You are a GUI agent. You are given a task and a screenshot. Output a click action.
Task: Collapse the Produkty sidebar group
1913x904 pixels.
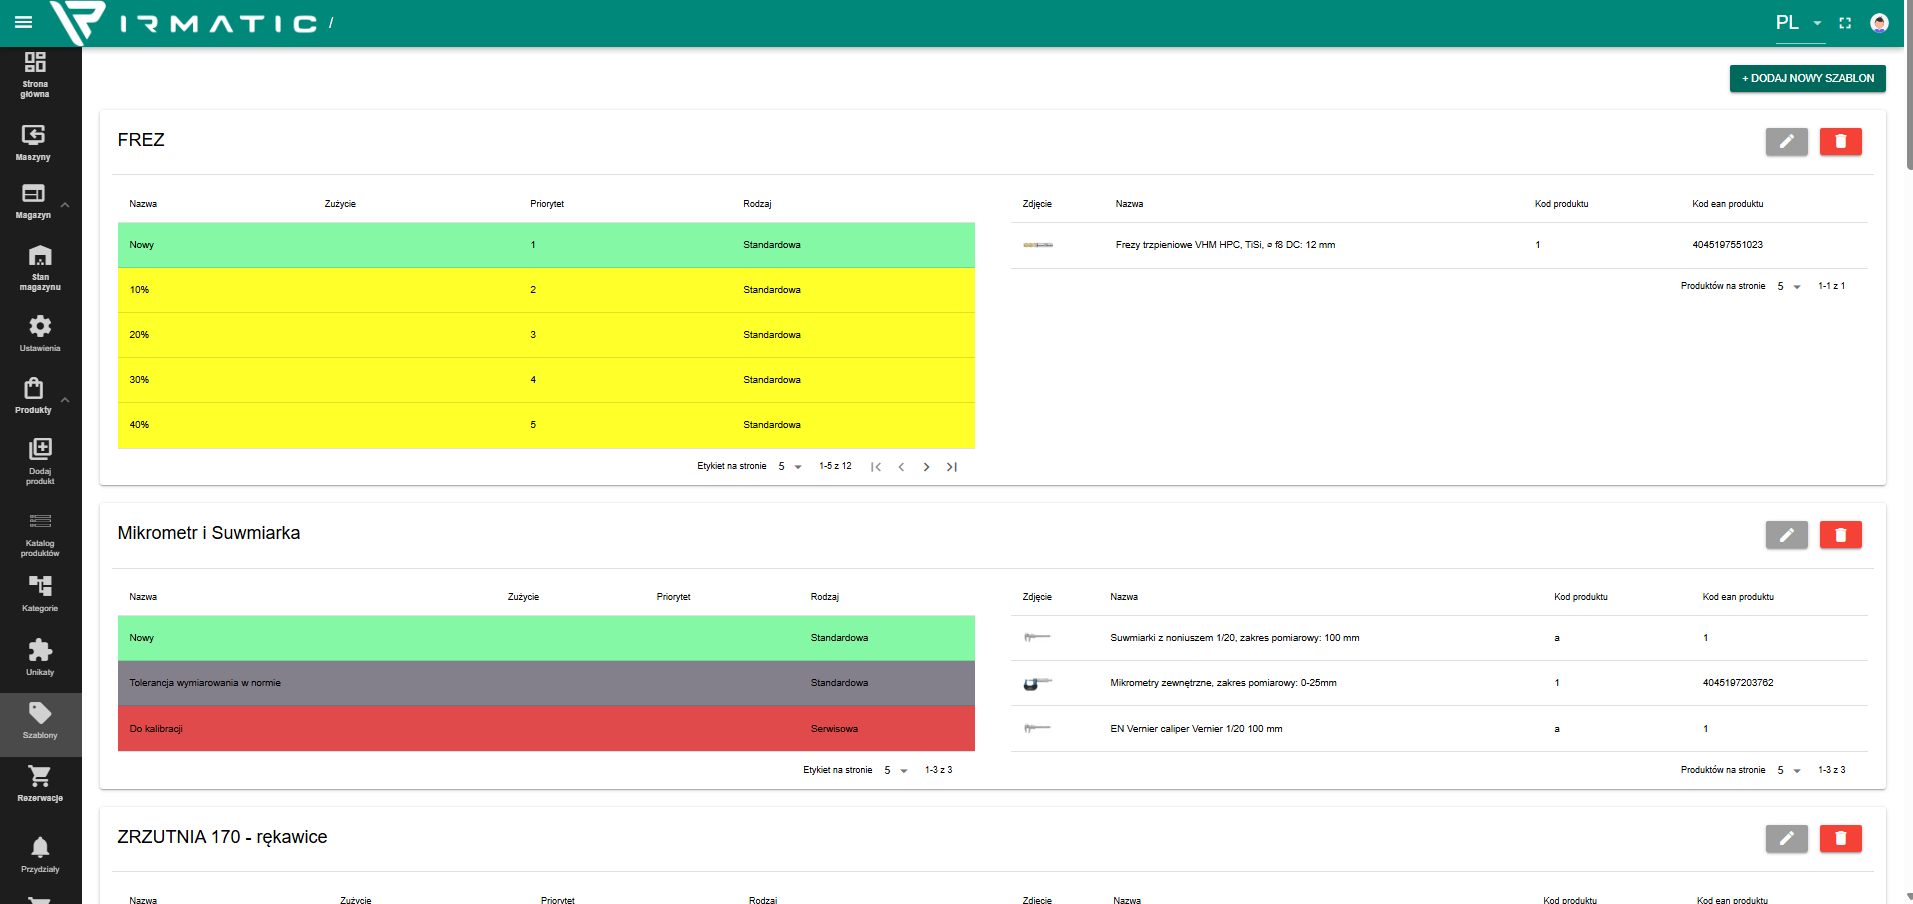click(x=65, y=399)
